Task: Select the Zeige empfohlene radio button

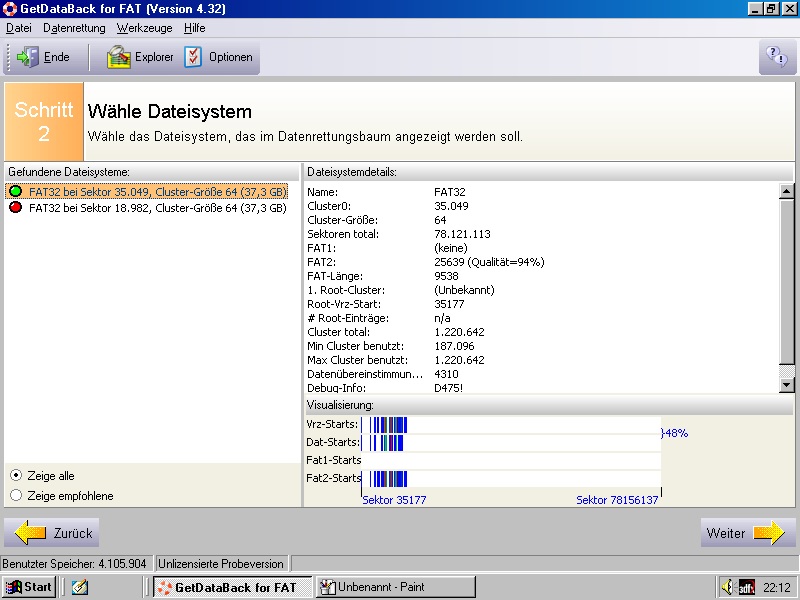Action: pyautogui.click(x=16, y=495)
